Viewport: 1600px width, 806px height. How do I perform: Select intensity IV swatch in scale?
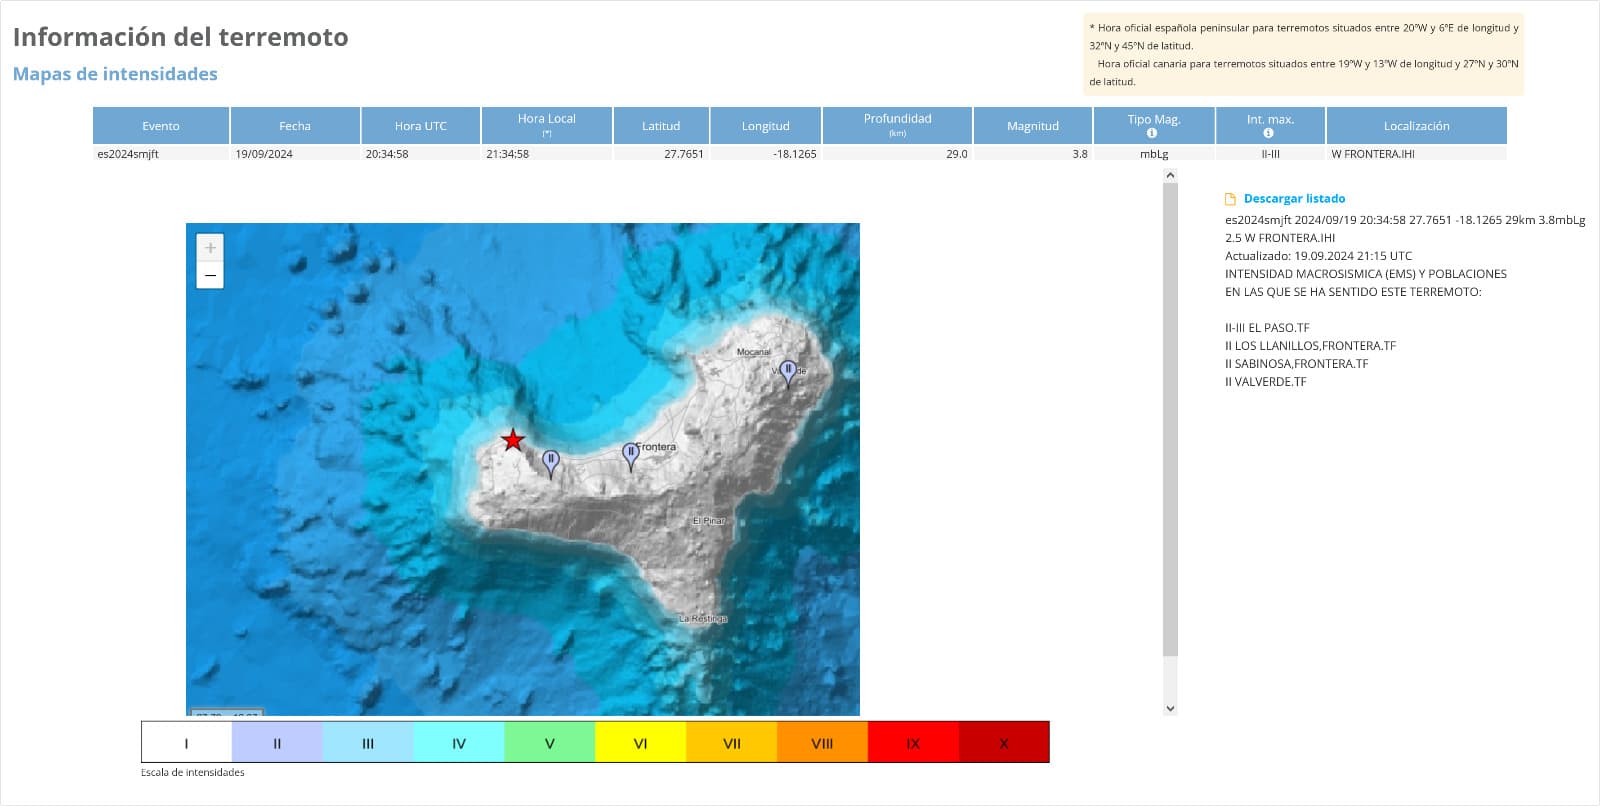[x=459, y=743]
